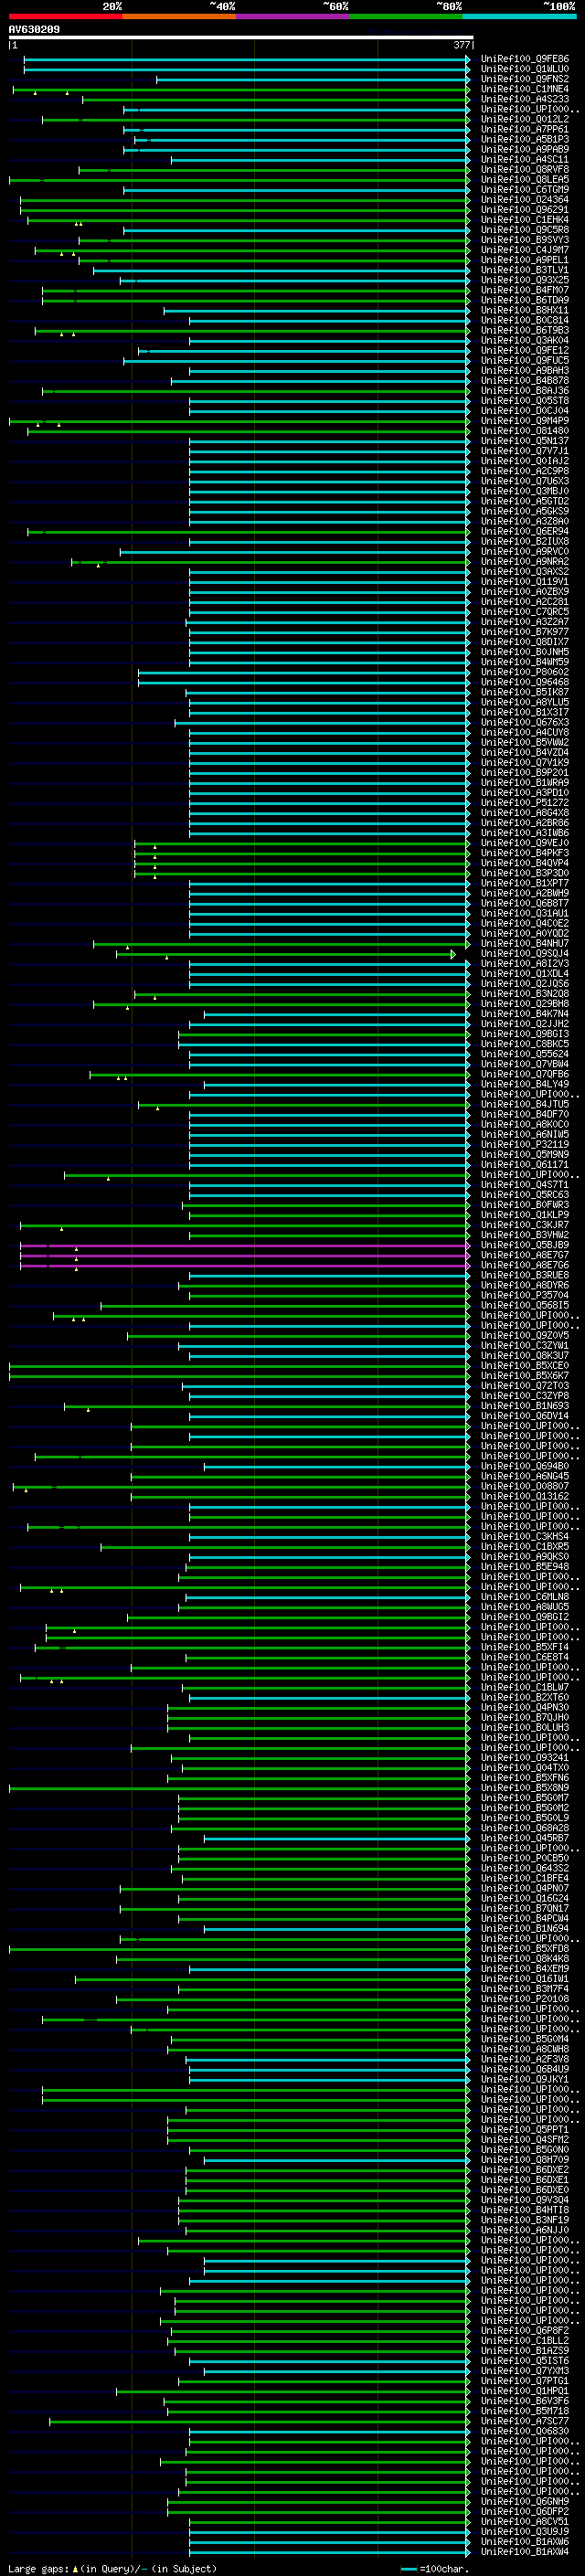Screen dimensions: 585x2576
Task: Open the UniRef100_A6NG45 entry
Action: point(524,1477)
